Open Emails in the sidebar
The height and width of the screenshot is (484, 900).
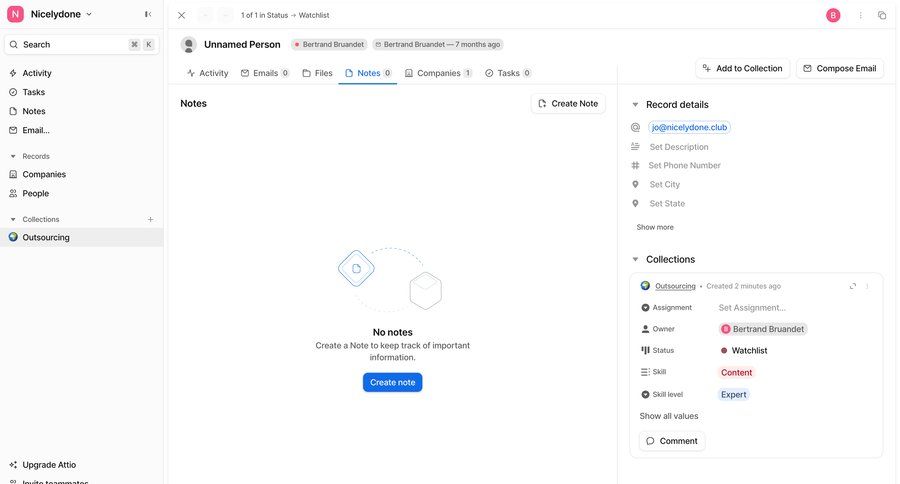(x=36, y=130)
